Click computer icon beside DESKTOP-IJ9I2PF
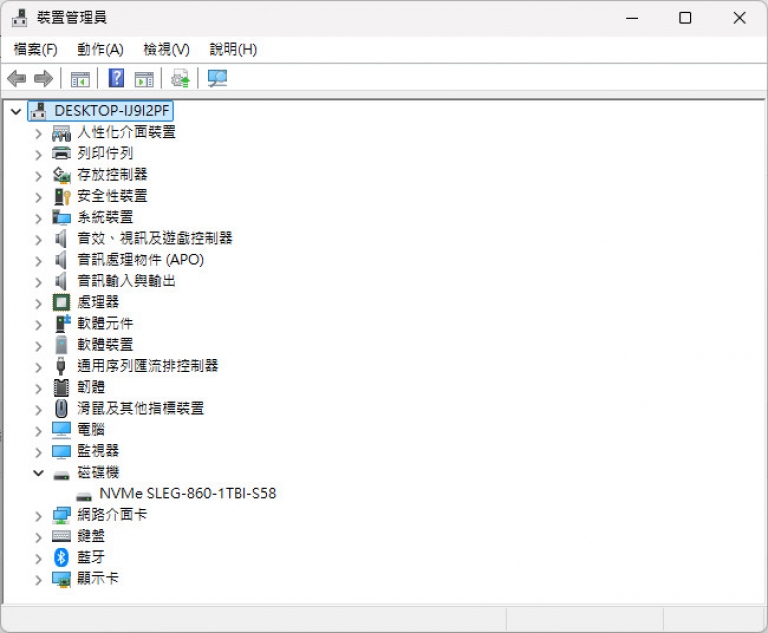Screen dimensions: 768x633 click(39, 111)
